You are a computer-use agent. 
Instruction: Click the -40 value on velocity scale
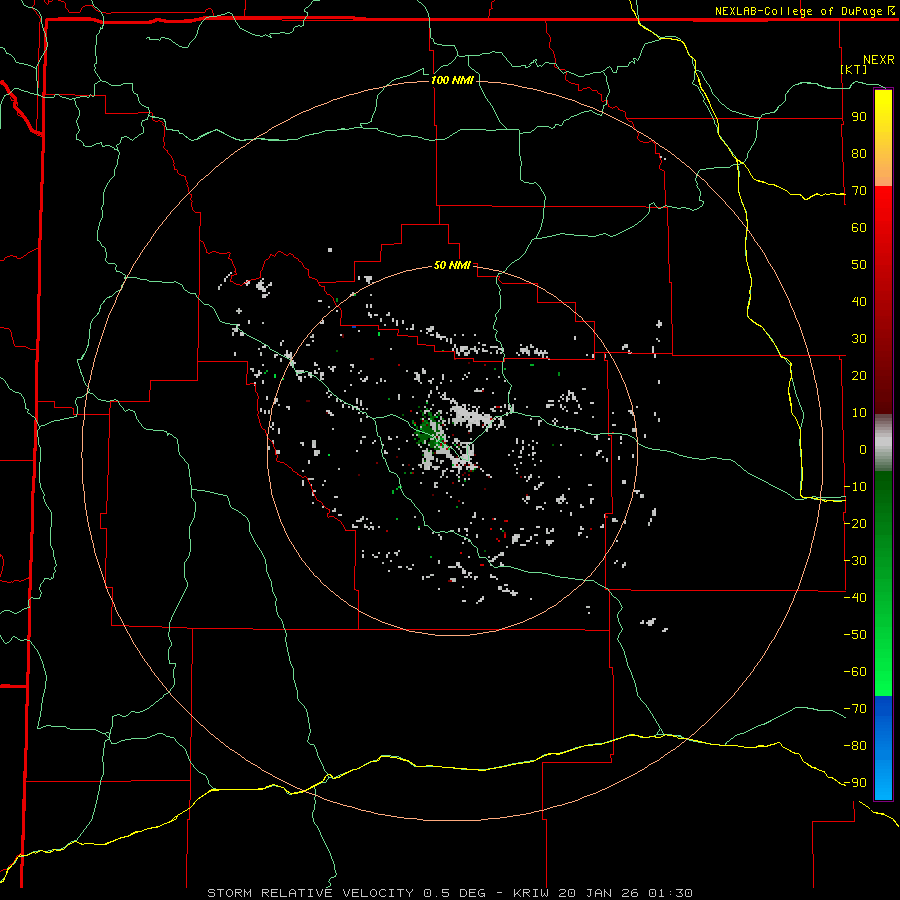(x=855, y=598)
